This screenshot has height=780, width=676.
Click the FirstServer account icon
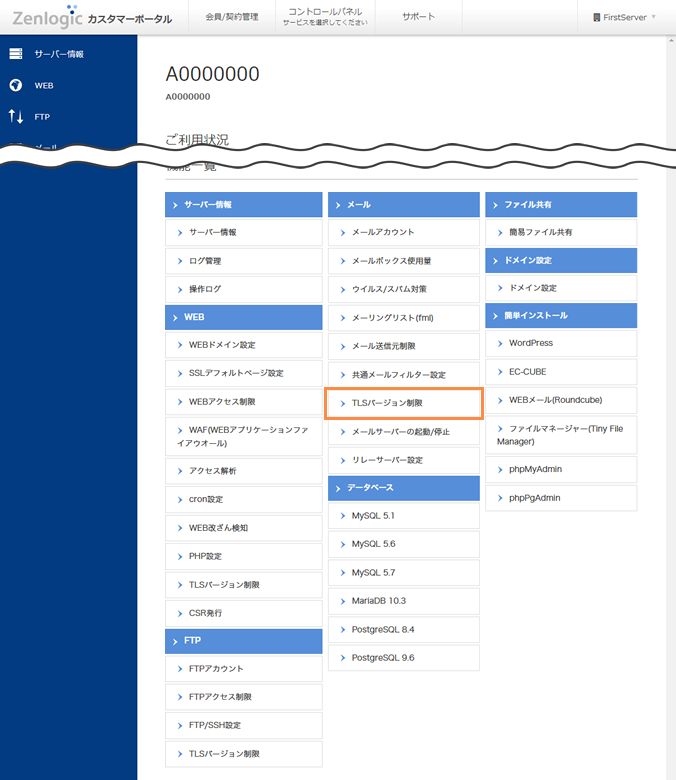click(597, 18)
